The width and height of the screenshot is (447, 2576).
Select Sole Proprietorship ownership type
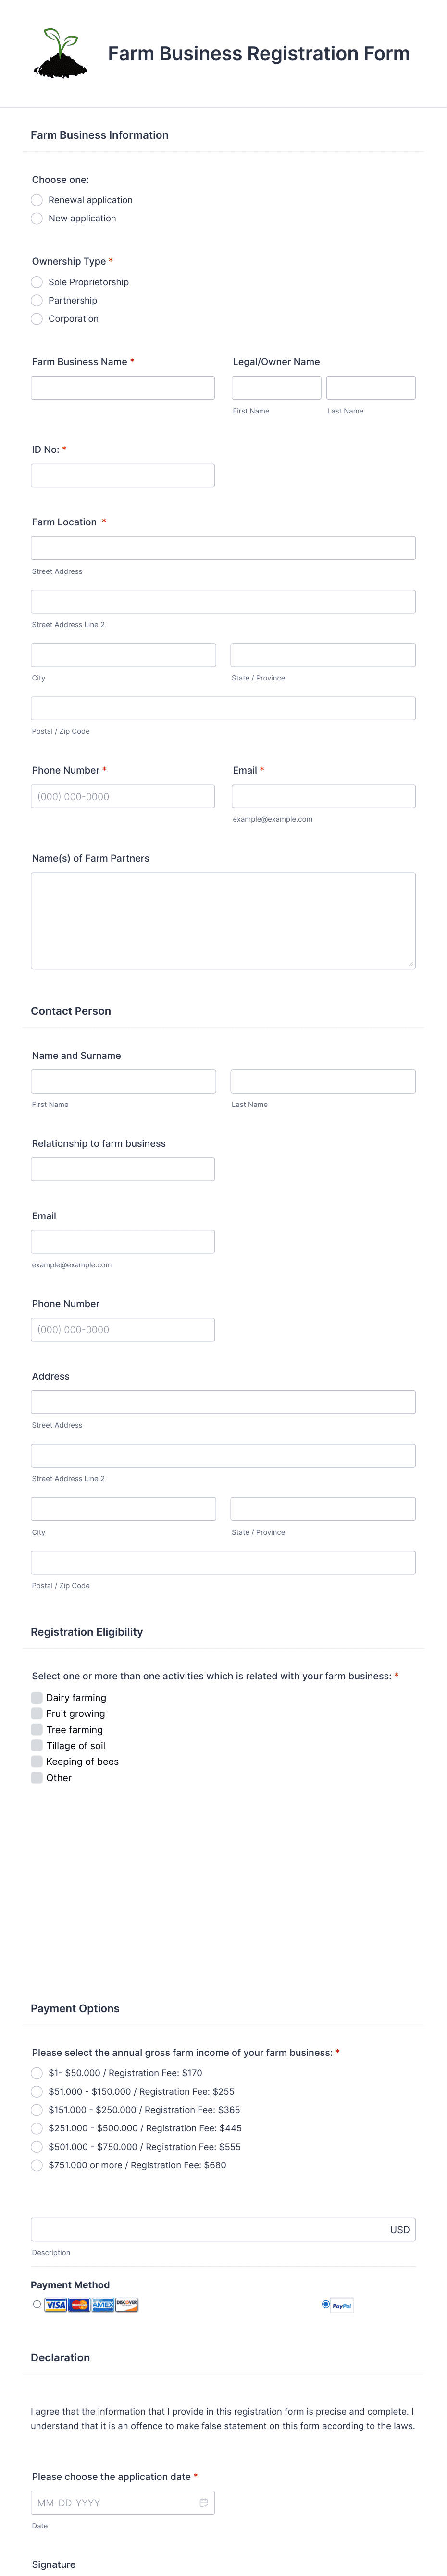point(36,282)
